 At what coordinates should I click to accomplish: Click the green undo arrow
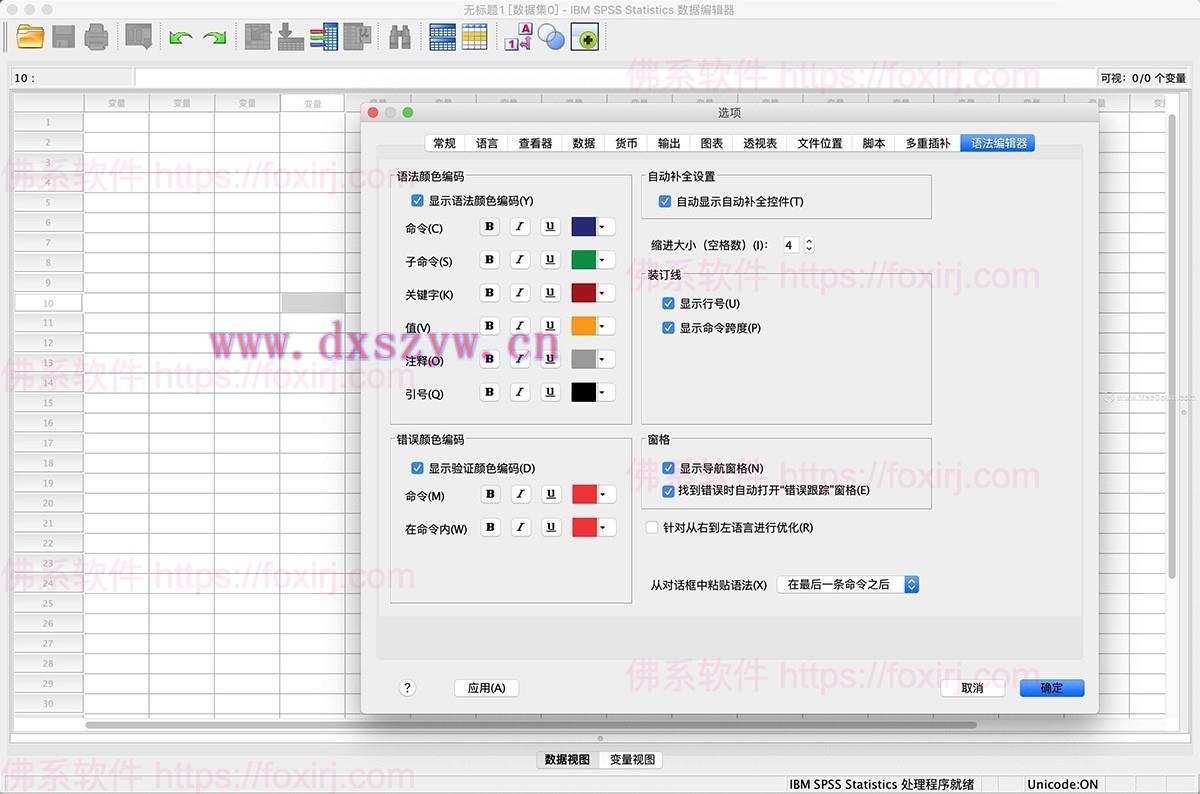click(181, 38)
